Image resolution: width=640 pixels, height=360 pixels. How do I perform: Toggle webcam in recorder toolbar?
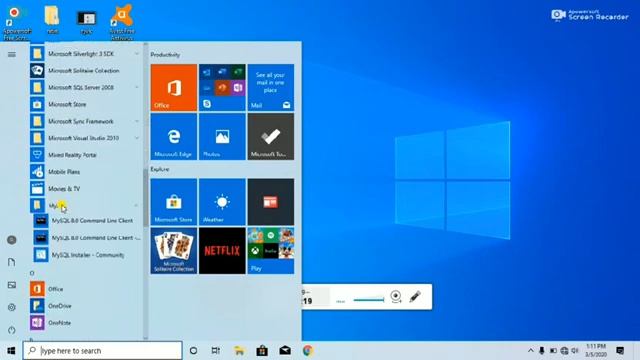[x=396, y=297]
